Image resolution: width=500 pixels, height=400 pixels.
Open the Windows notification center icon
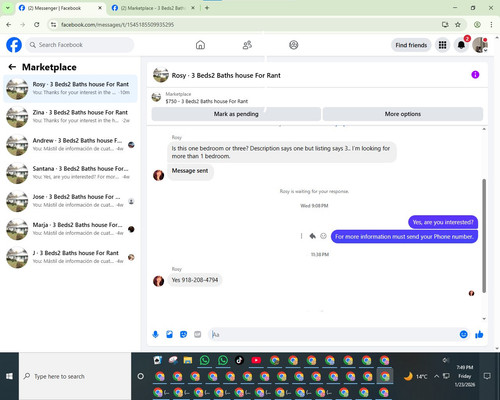click(x=487, y=376)
